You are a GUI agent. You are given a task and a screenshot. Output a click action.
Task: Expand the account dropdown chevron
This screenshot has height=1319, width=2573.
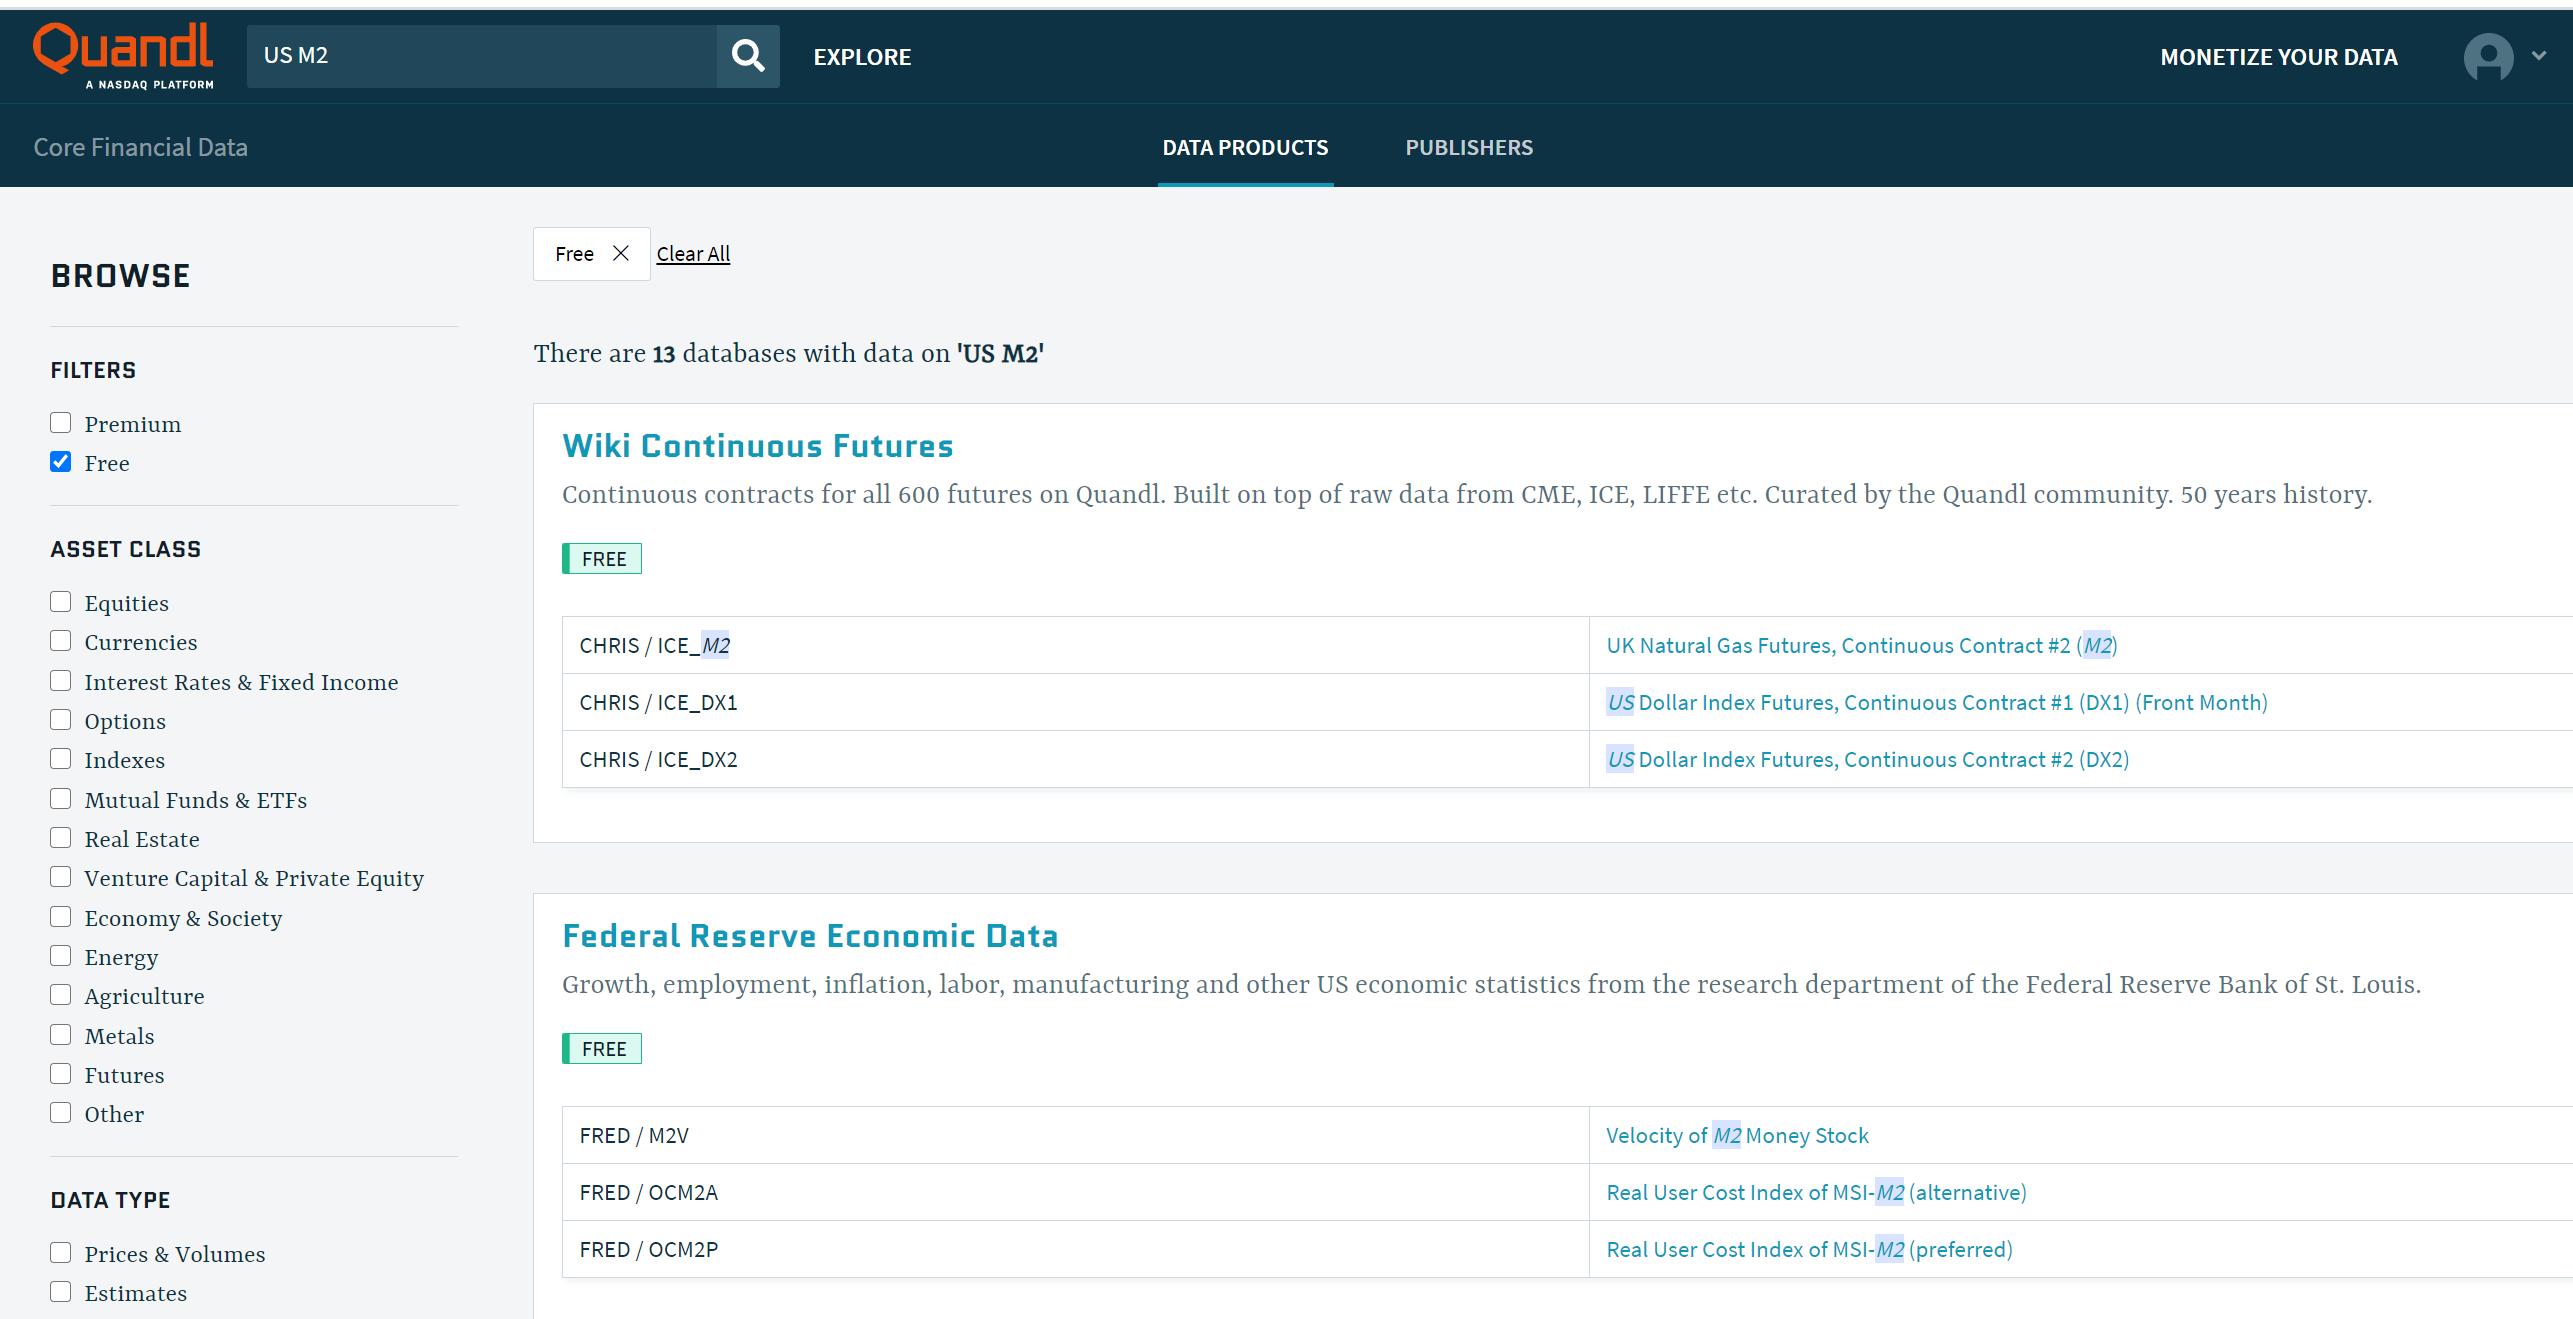click(x=2538, y=56)
